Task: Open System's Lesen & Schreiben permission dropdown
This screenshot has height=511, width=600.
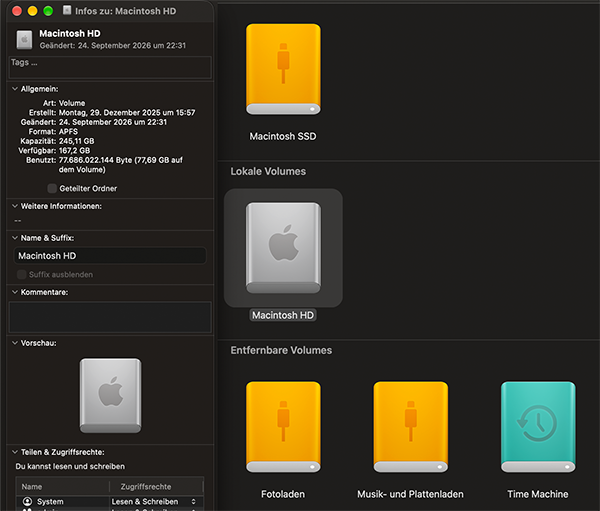Action: (x=154, y=501)
